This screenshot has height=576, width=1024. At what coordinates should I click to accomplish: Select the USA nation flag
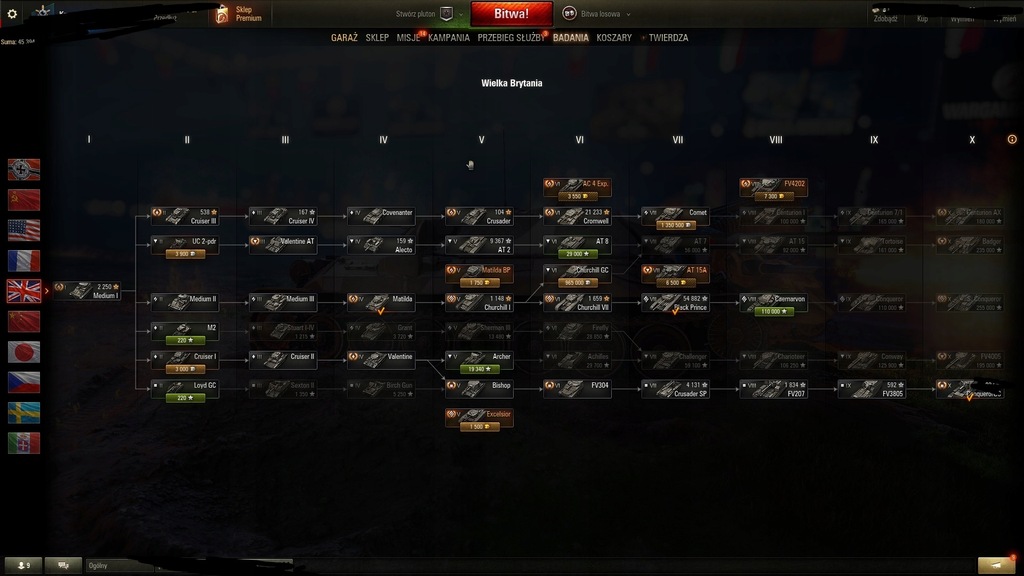(x=24, y=231)
